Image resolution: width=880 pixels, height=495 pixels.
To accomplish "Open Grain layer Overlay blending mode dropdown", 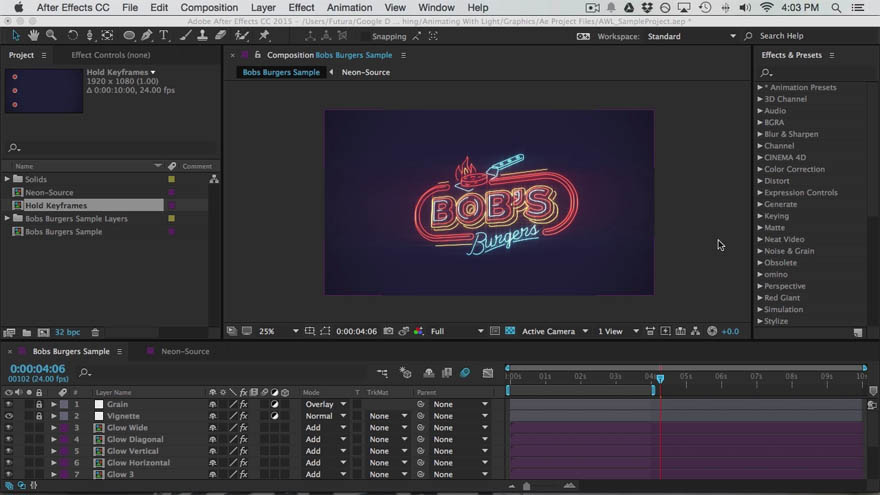I will (326, 404).
